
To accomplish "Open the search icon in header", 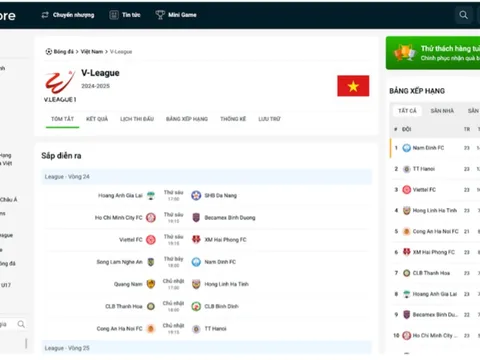I will 463,15.
